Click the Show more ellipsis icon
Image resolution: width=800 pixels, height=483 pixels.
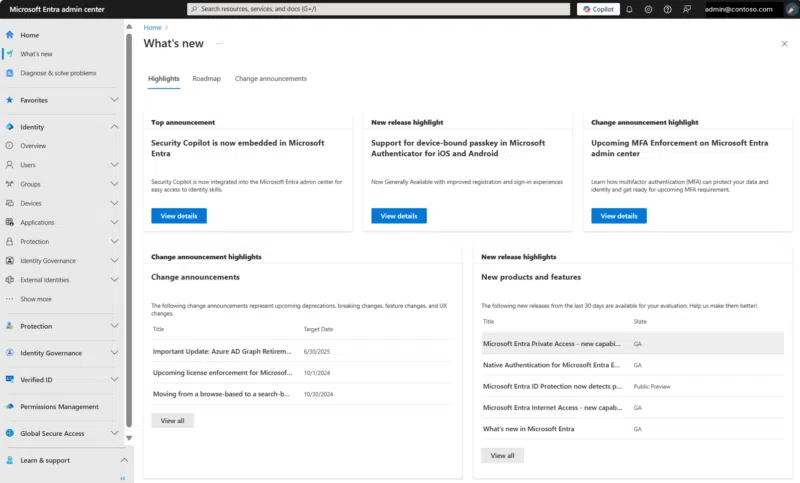pos(10,299)
